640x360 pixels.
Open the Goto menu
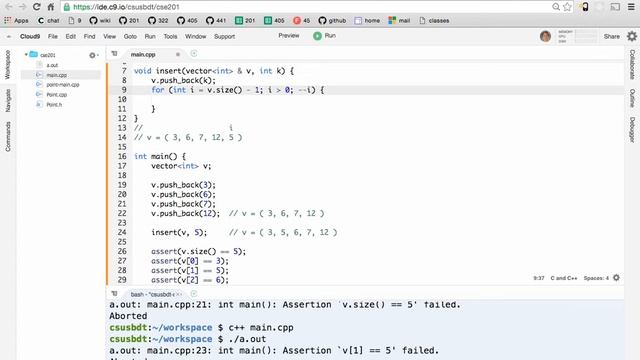(x=130, y=36)
